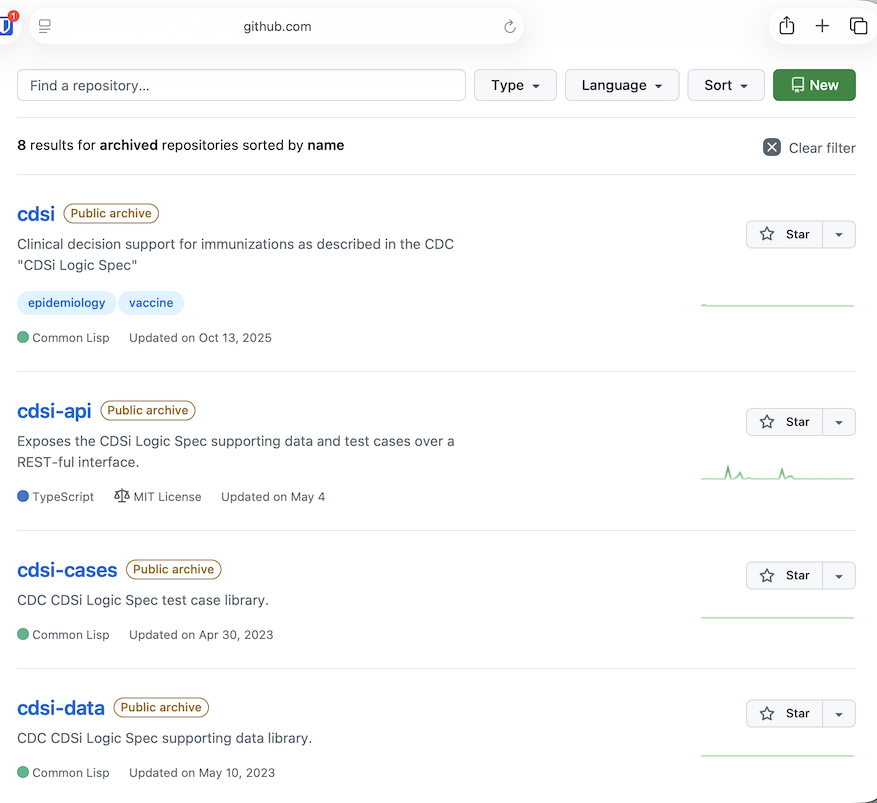877x803 pixels.
Task: Click the cdsi-cases description text
Action: pos(143,600)
